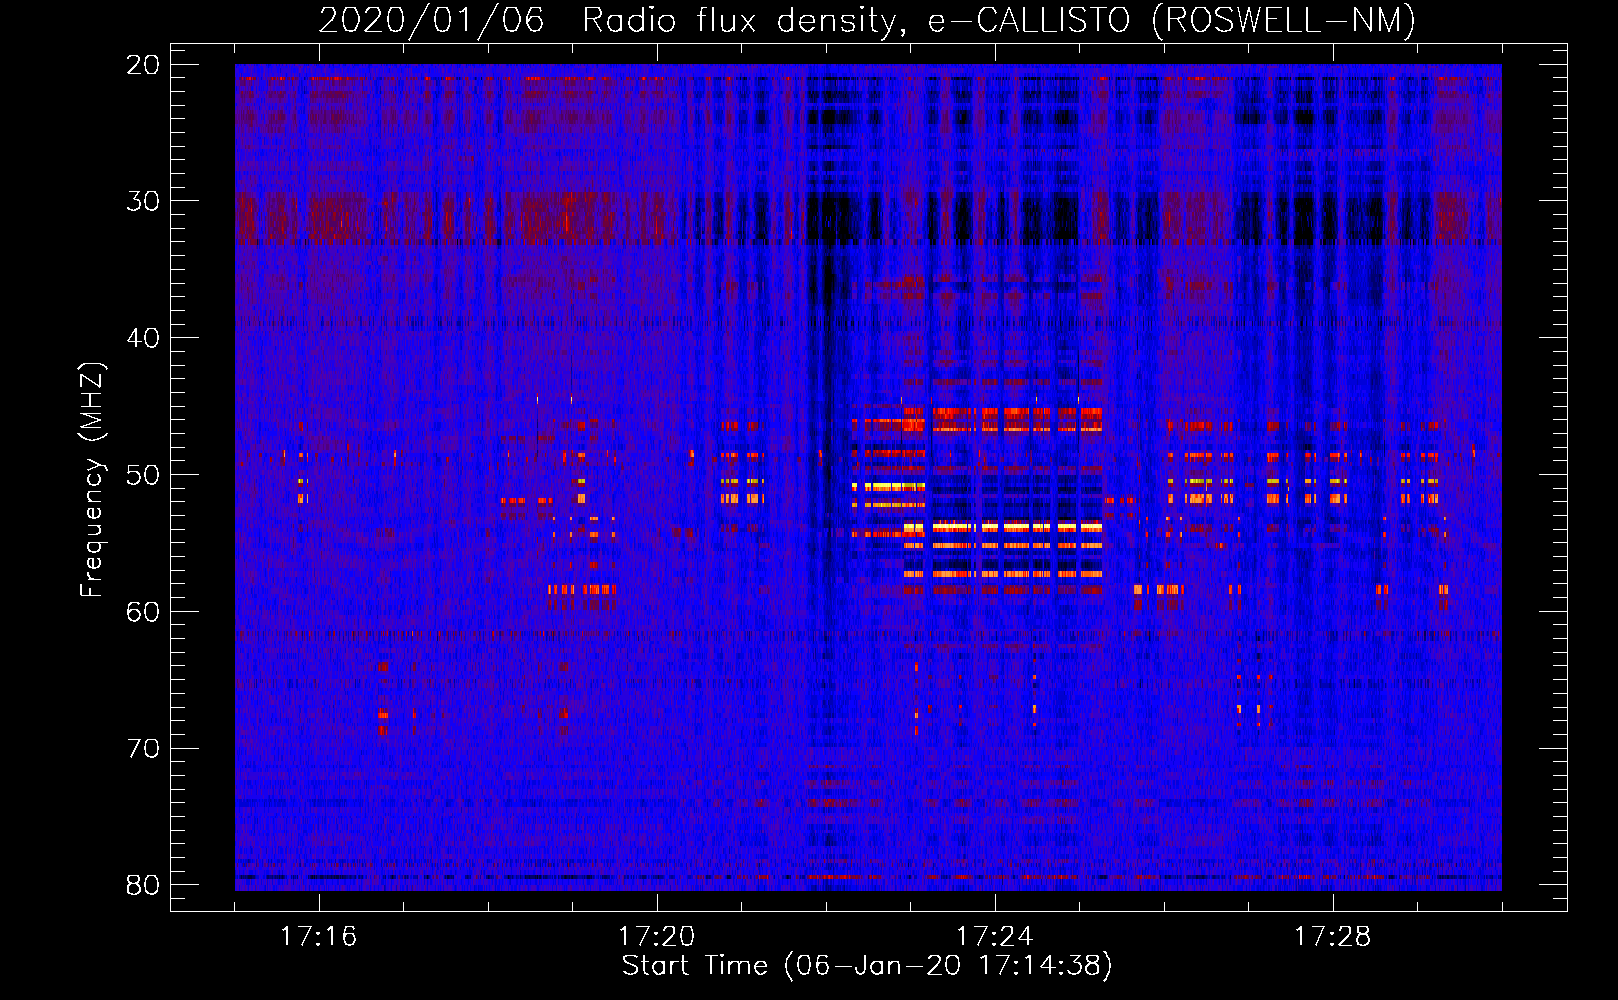Click the time axis label "17:20"
The height and width of the screenshot is (1000, 1618).
[x=656, y=937]
